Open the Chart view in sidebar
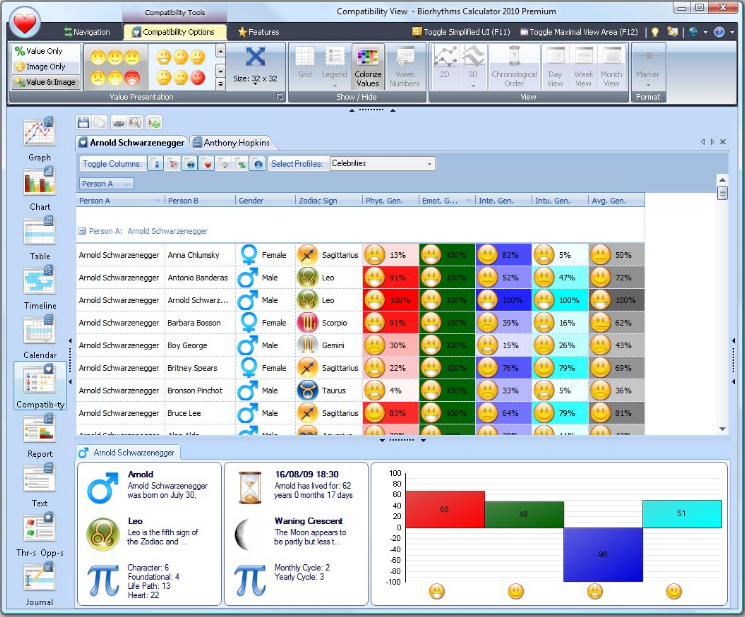 pyautogui.click(x=39, y=189)
